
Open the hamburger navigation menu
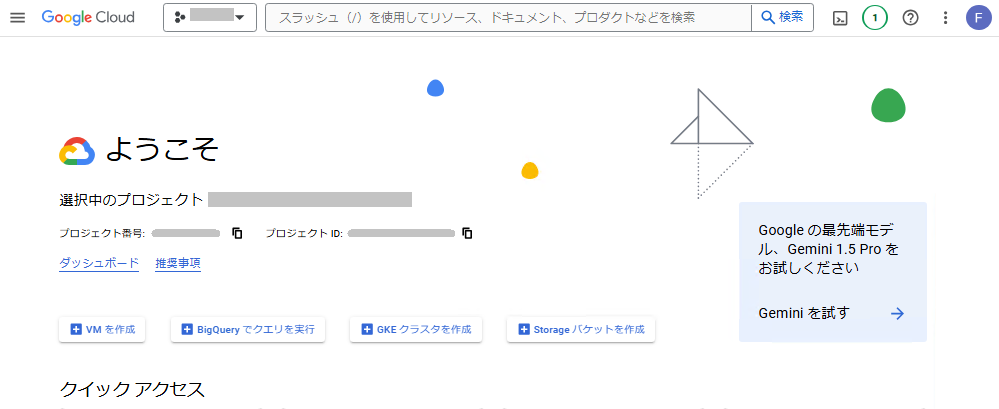[17, 18]
